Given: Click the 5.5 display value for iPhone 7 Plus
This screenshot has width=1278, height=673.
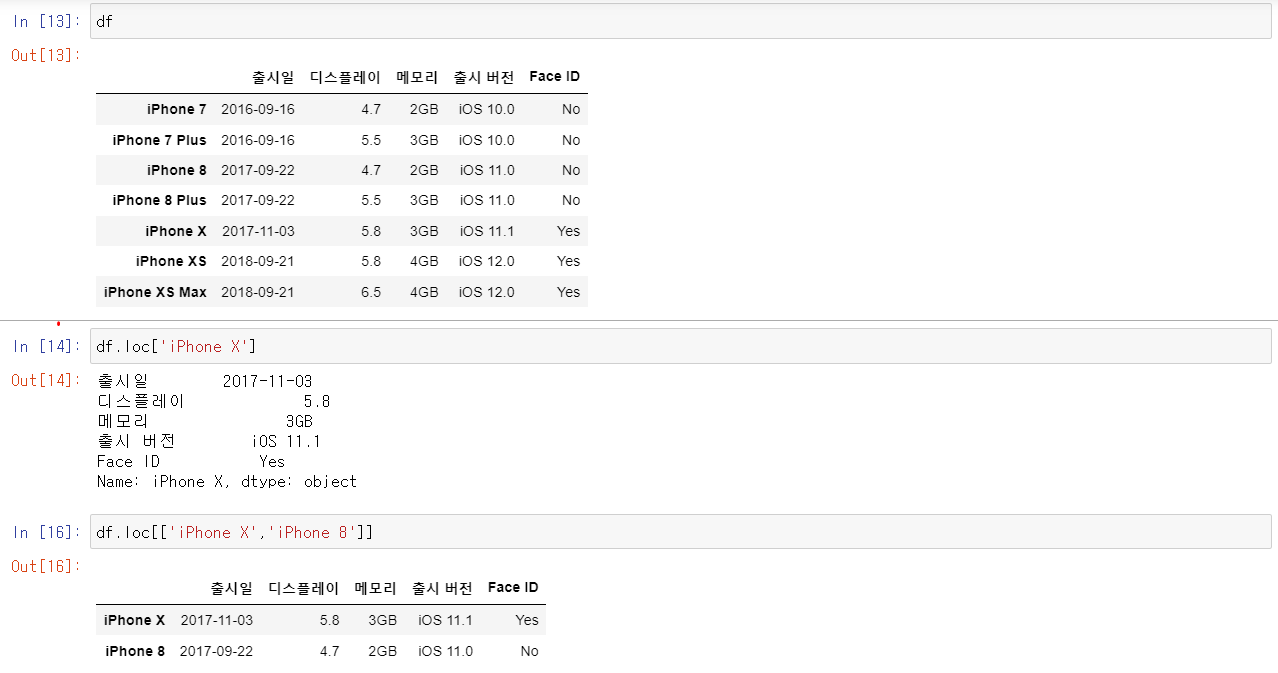Looking at the screenshot, I should point(371,140).
